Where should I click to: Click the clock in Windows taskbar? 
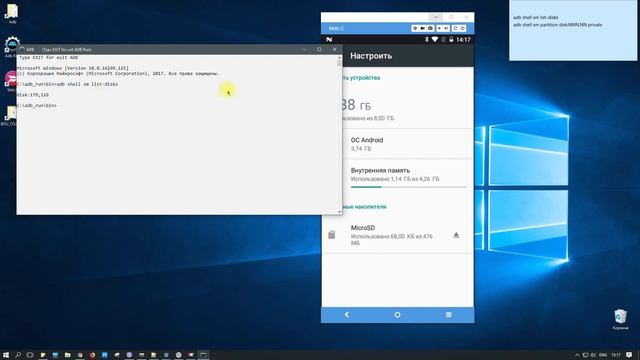(x=616, y=355)
